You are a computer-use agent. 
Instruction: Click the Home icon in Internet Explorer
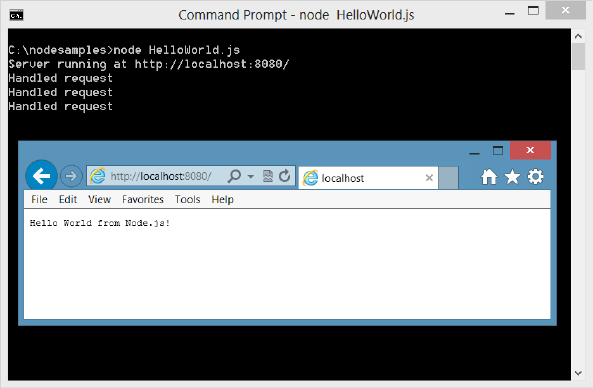pos(489,177)
